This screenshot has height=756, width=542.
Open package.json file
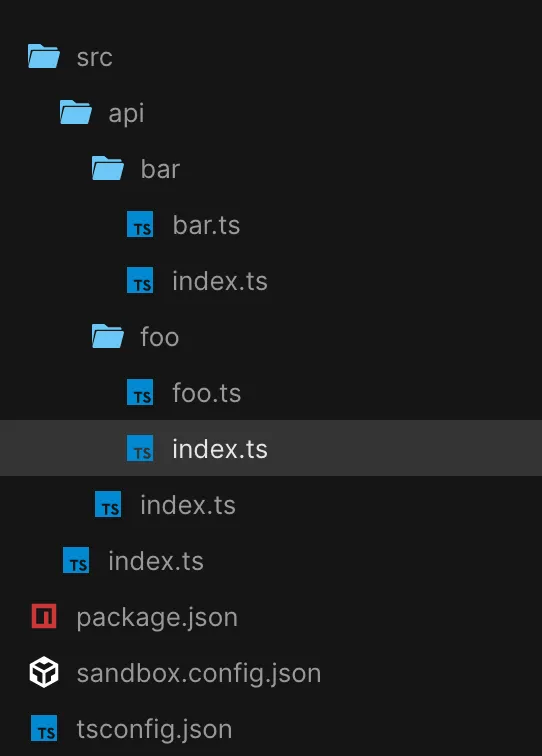point(157,618)
